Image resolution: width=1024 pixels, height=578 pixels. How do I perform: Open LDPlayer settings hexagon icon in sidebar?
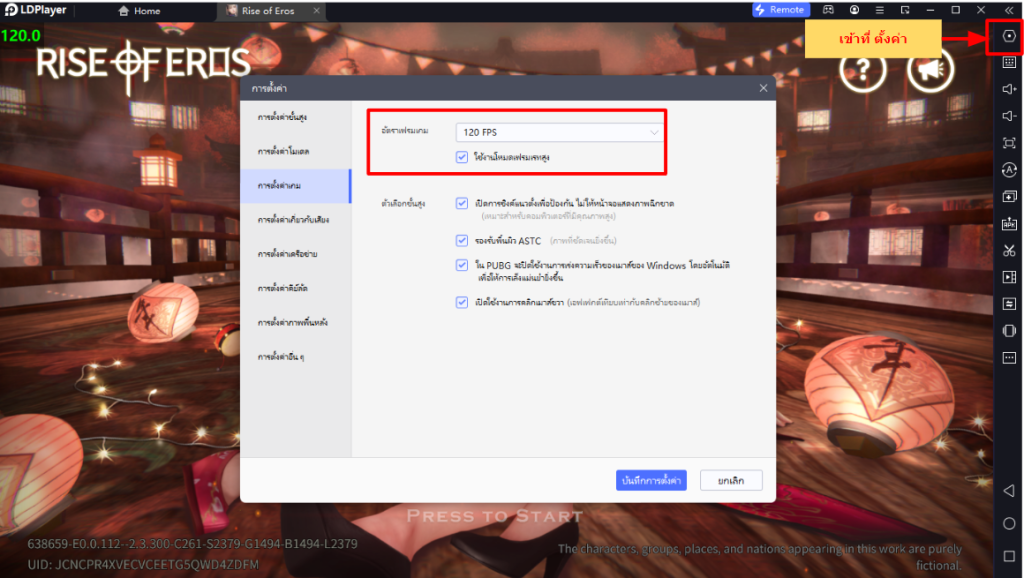(1009, 36)
